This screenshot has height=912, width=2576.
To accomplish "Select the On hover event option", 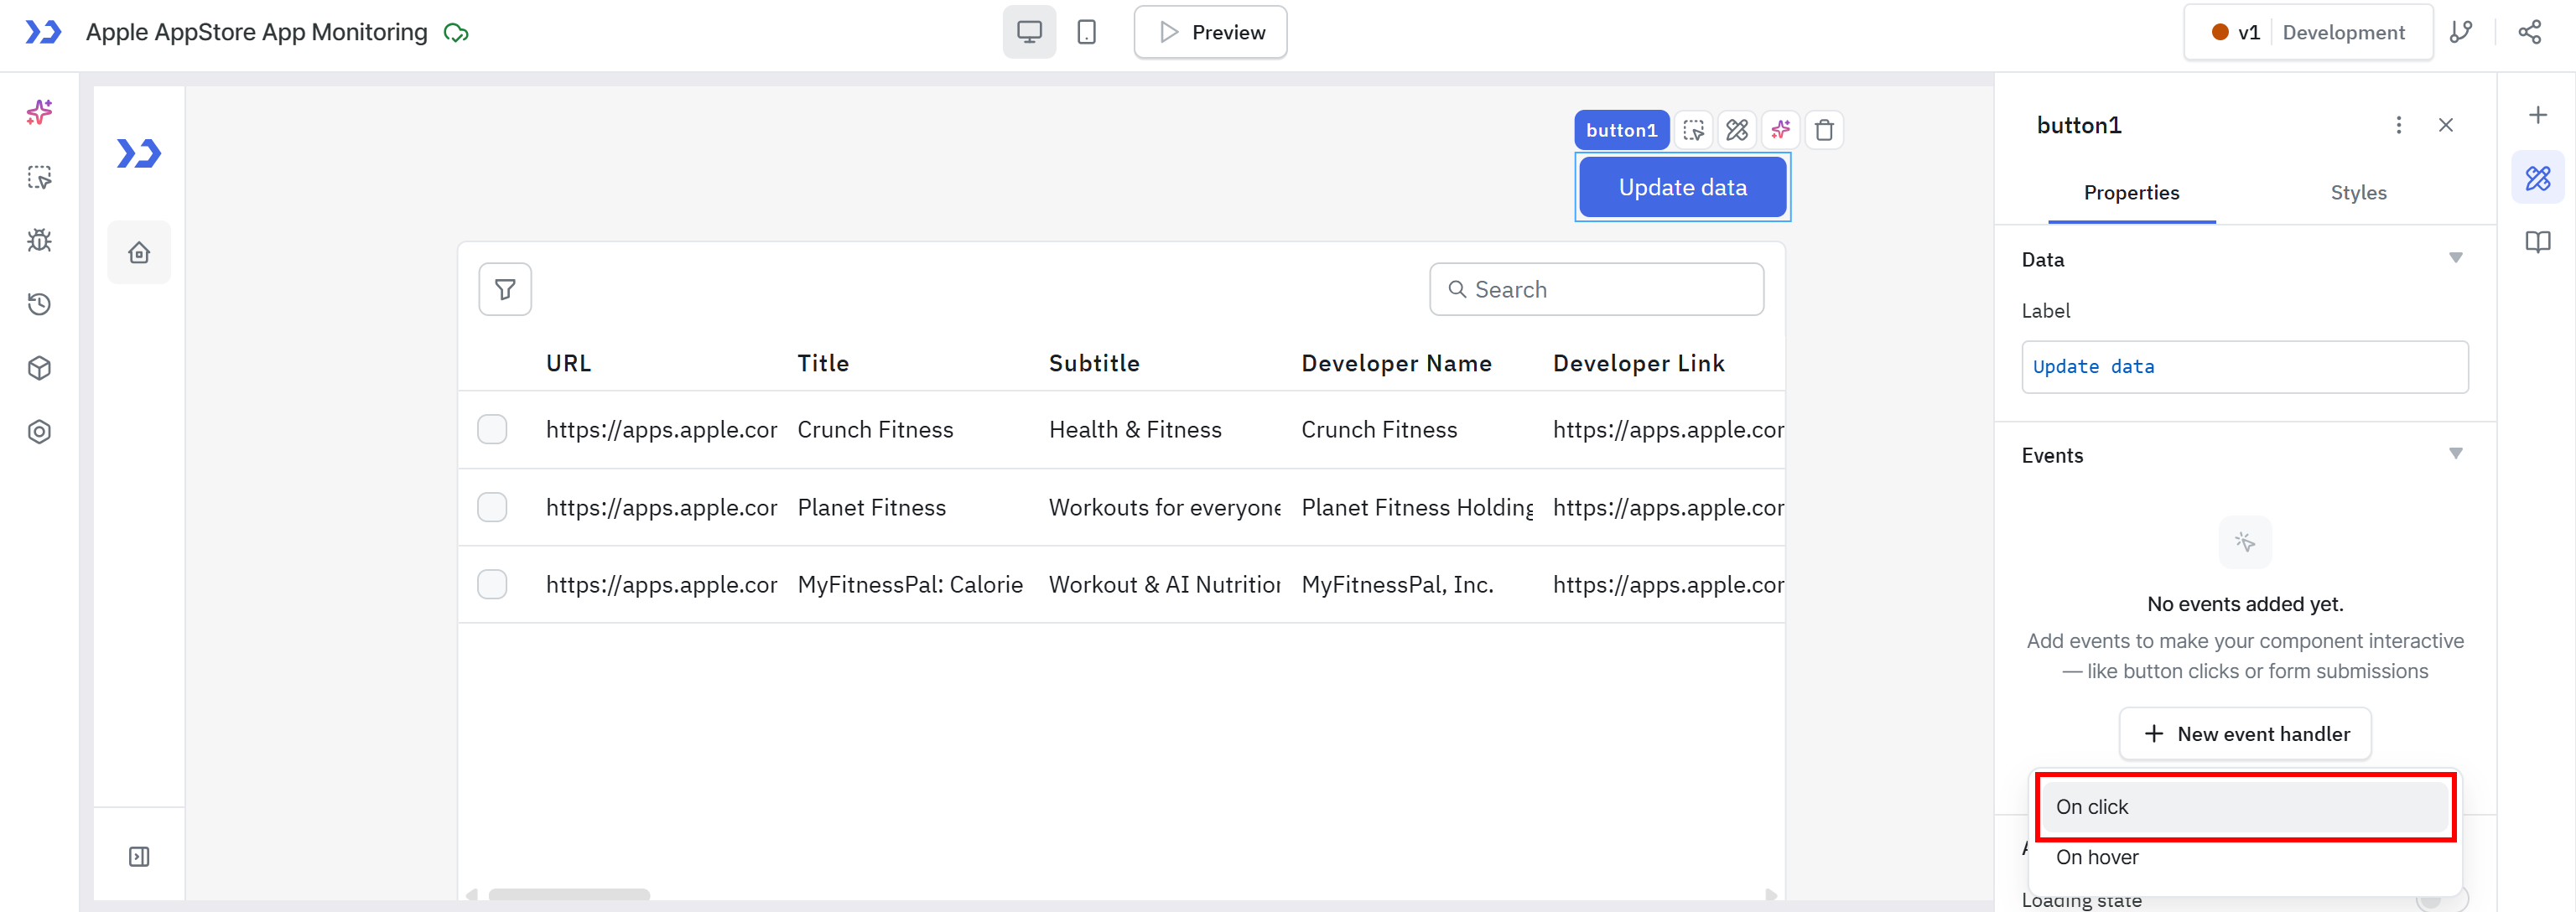I will (x=2245, y=857).
